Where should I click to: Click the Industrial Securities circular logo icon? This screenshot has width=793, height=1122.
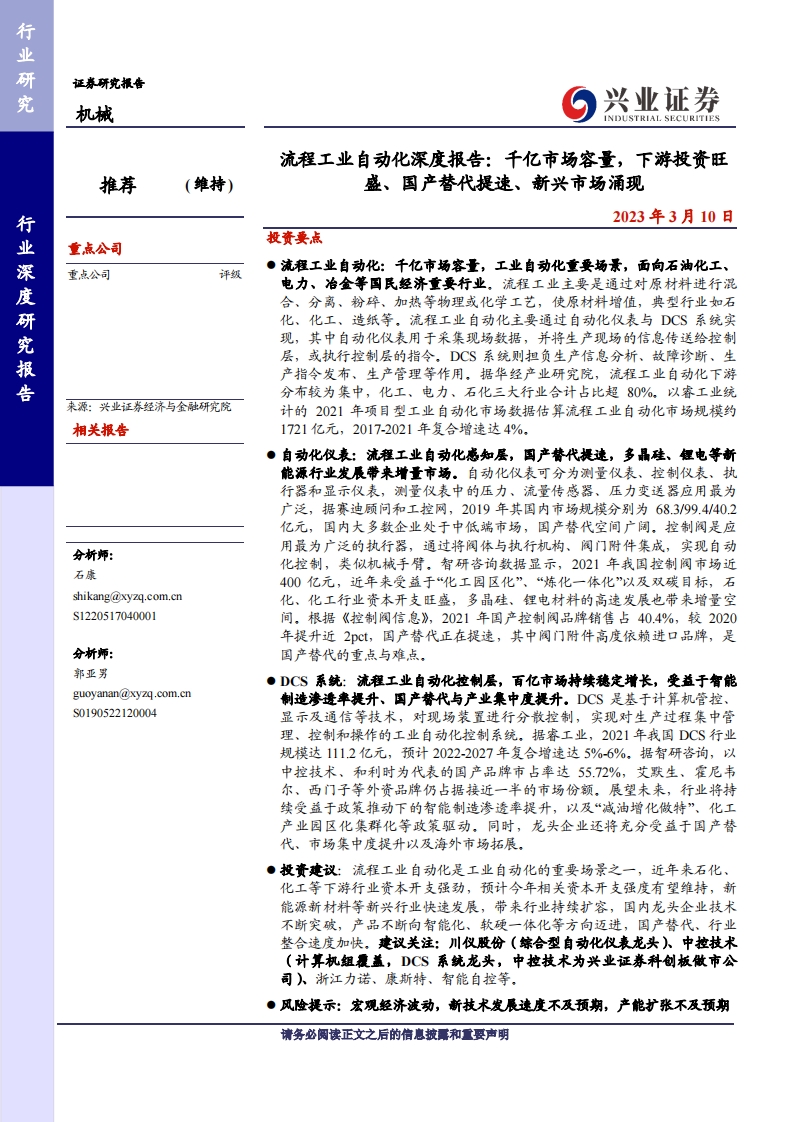click(x=578, y=102)
